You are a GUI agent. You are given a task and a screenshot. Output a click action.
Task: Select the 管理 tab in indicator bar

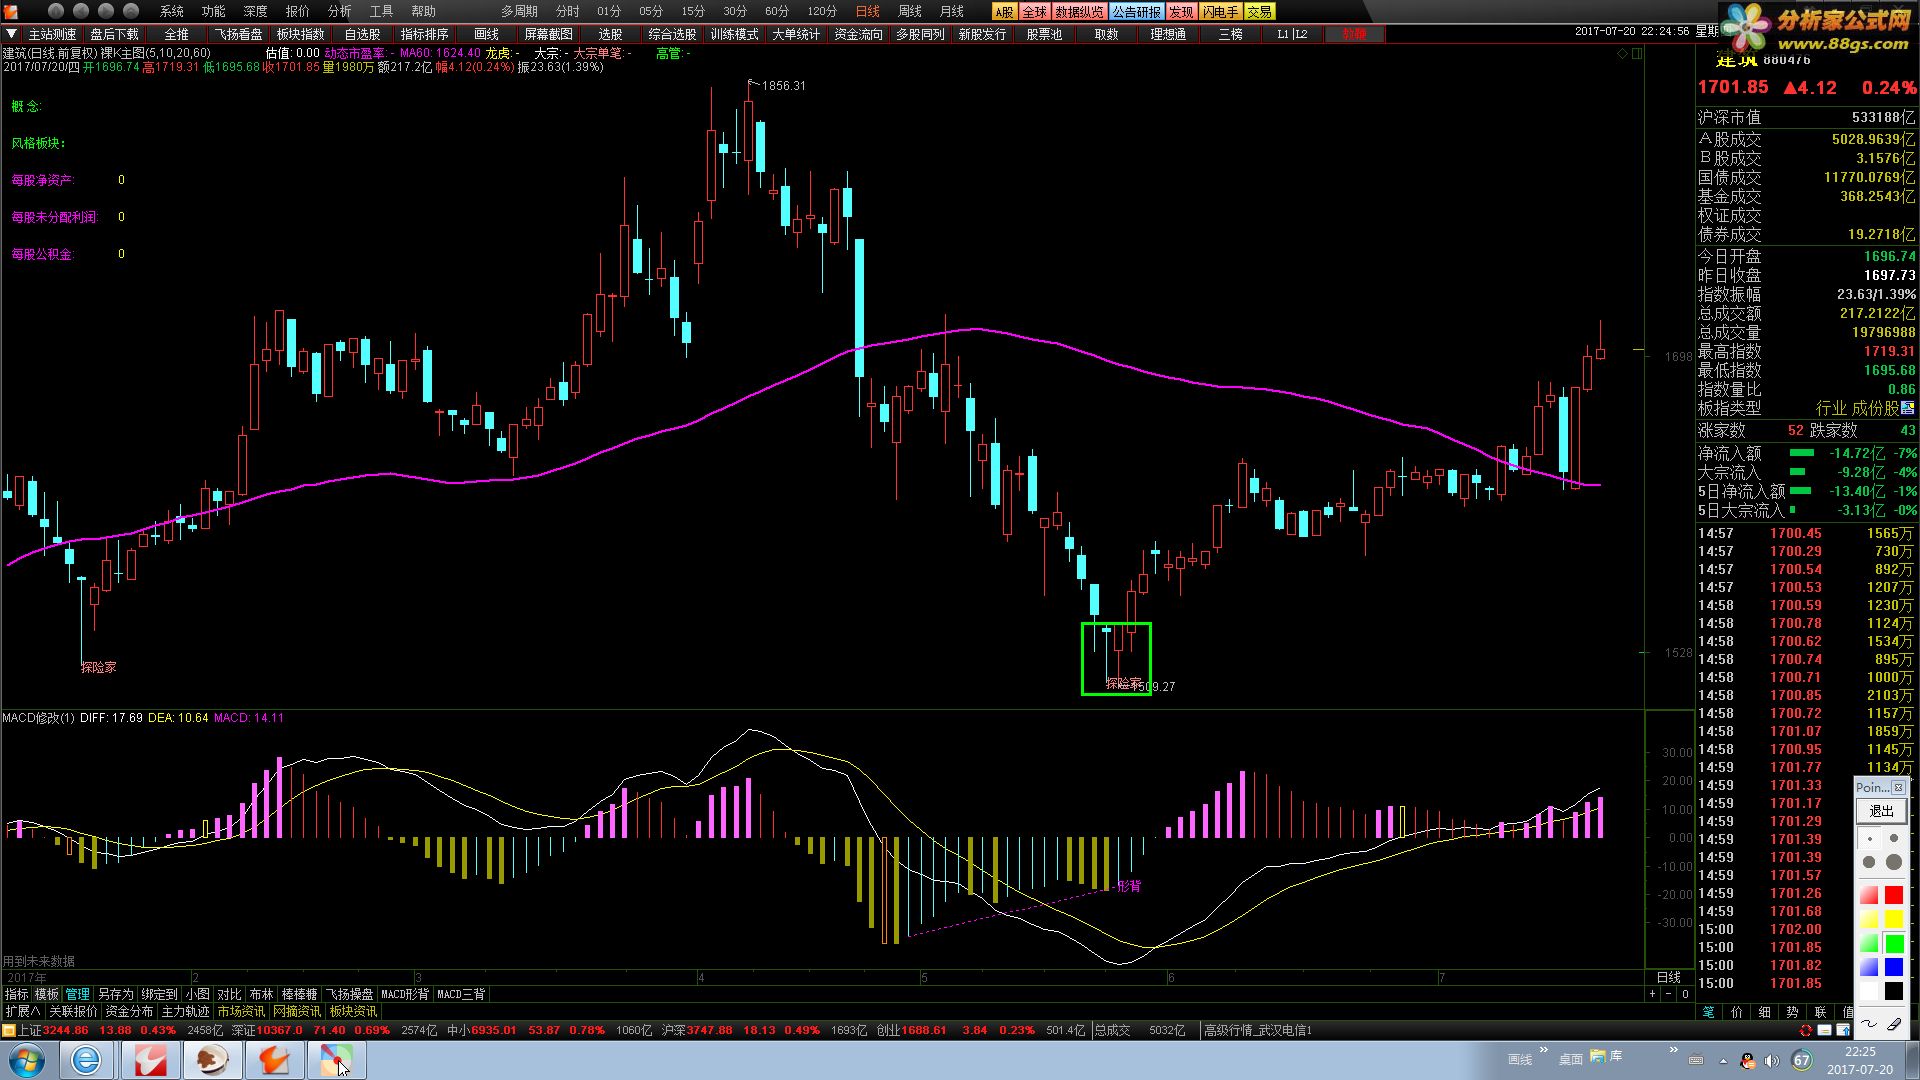pyautogui.click(x=77, y=994)
